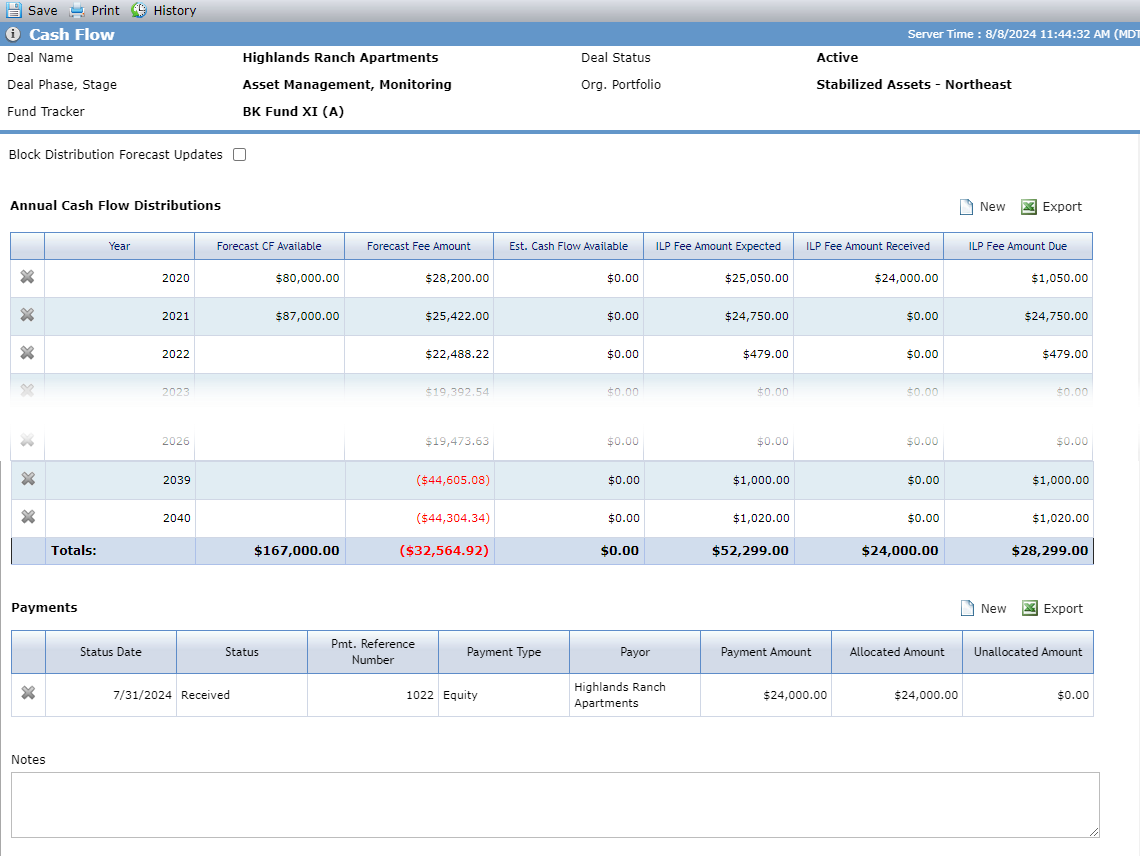Select the 7/31/2024 status date cell
This screenshot has height=856, width=1140.
click(111, 695)
